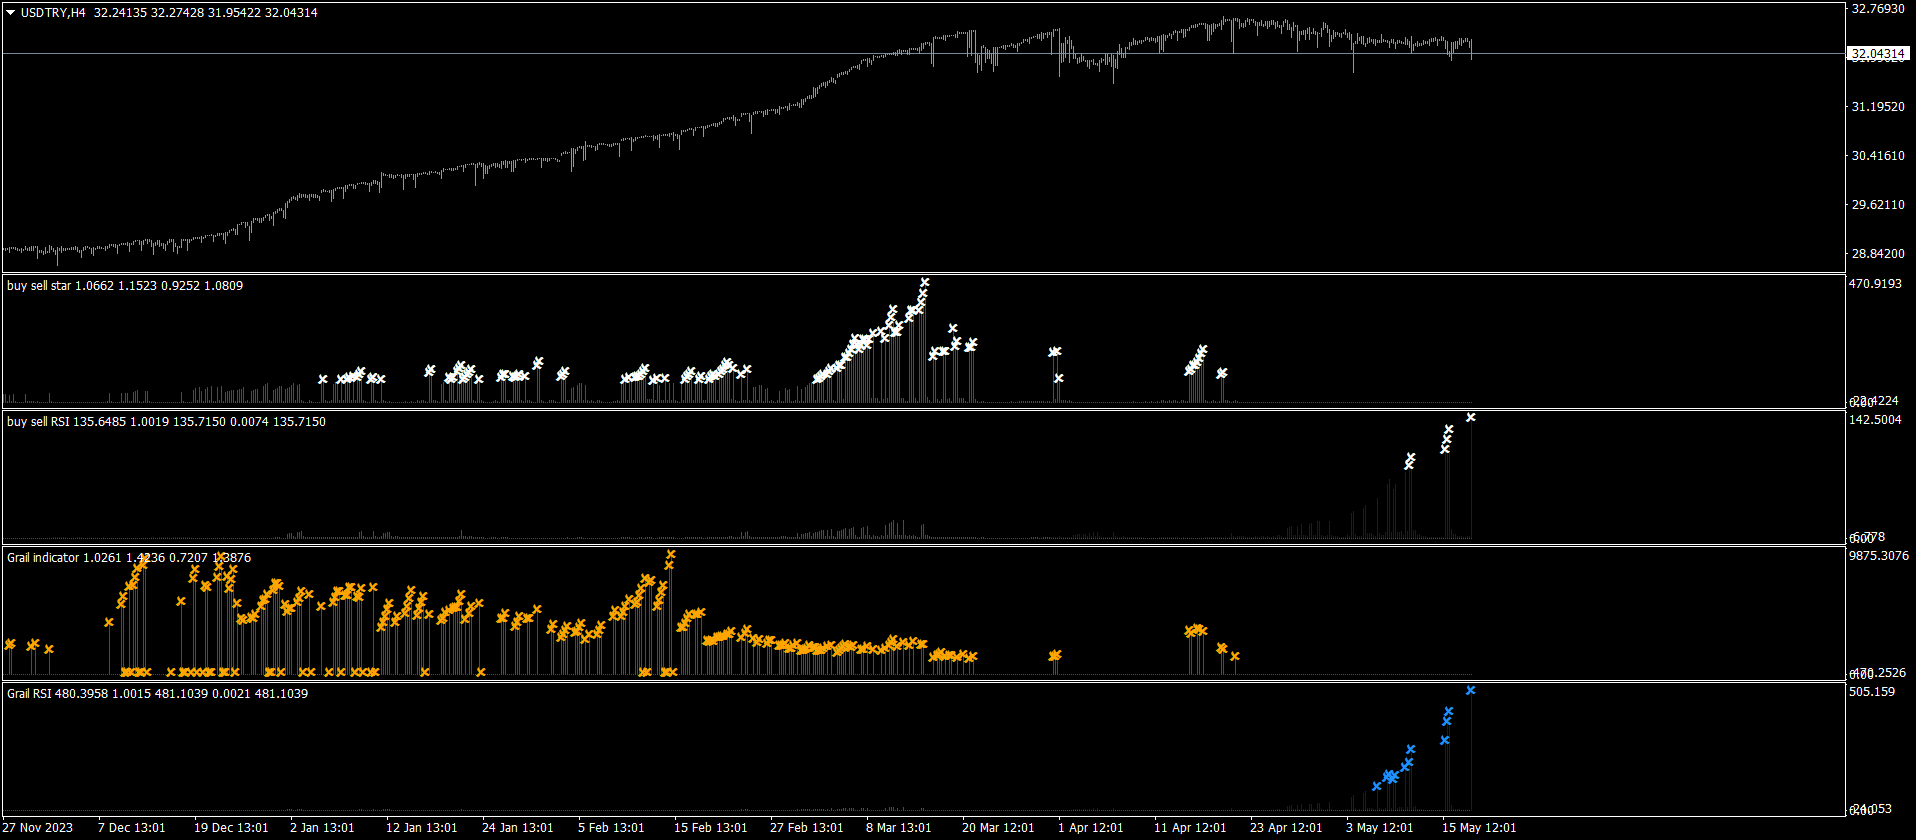Screen dimensions: 1916x840
Task: Click scale value 142.5004 in buy sell RSI pane
Action: point(1875,420)
